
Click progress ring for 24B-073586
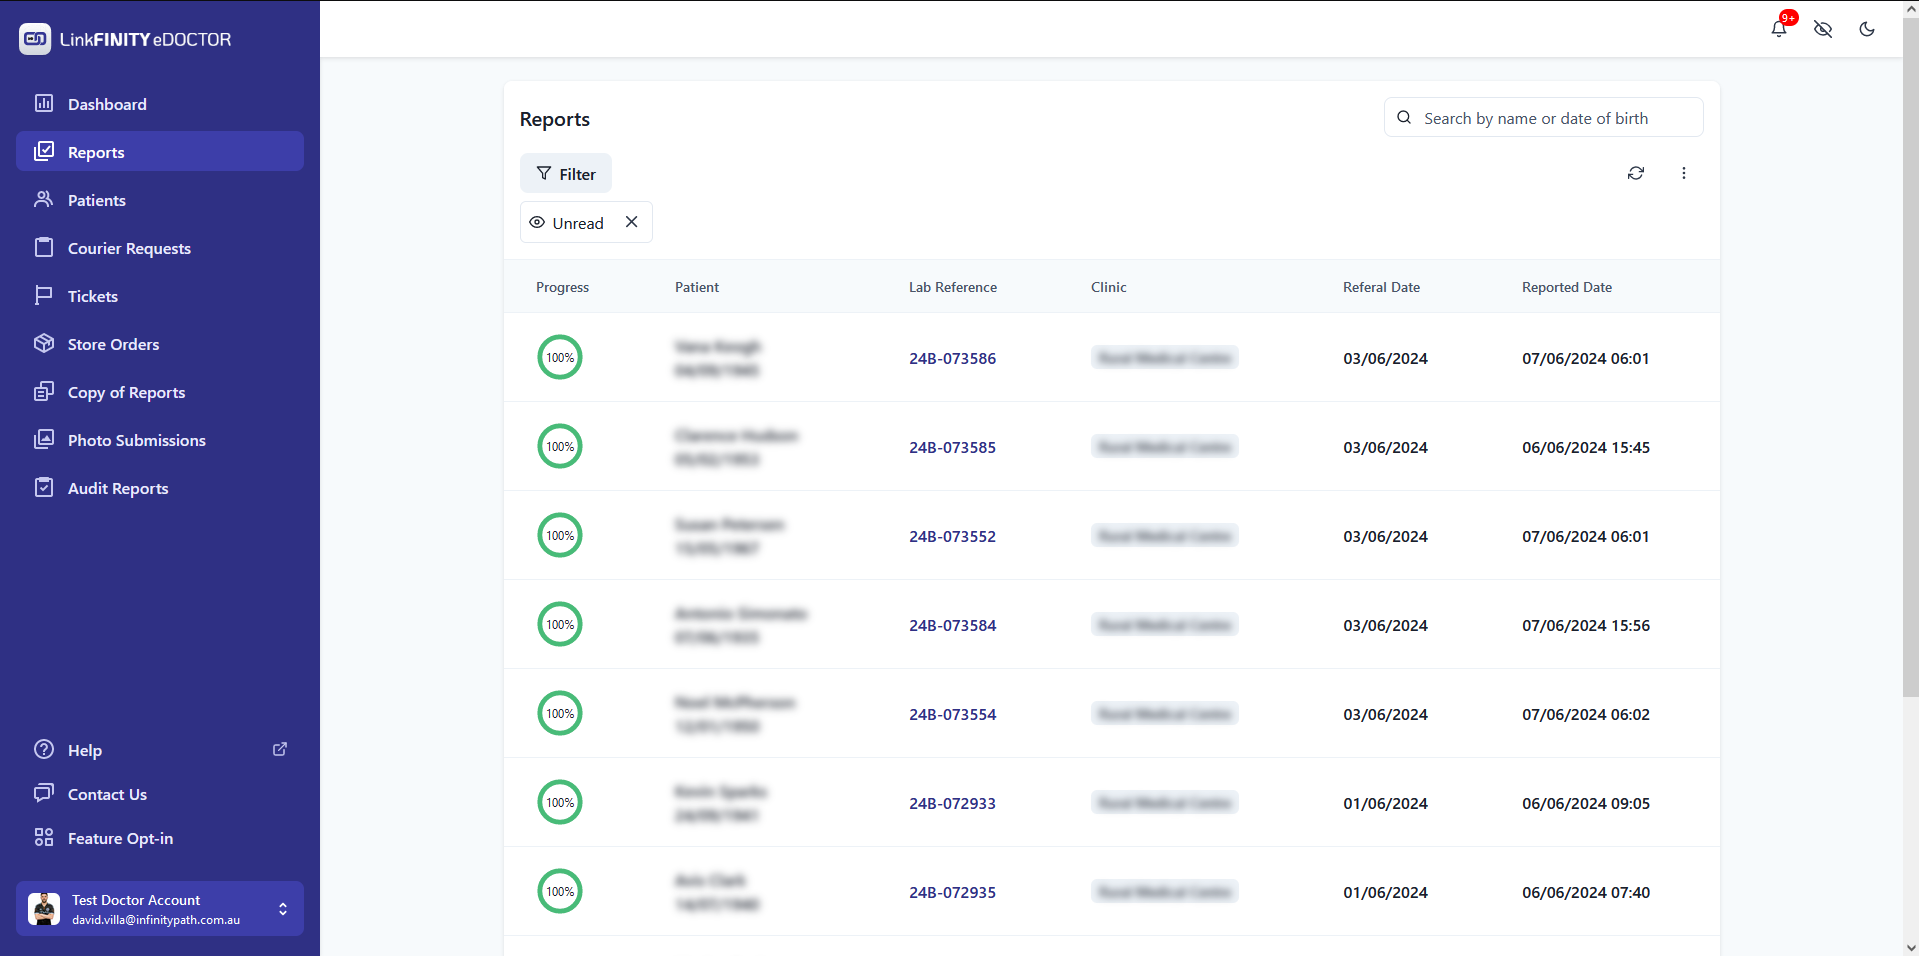(560, 357)
